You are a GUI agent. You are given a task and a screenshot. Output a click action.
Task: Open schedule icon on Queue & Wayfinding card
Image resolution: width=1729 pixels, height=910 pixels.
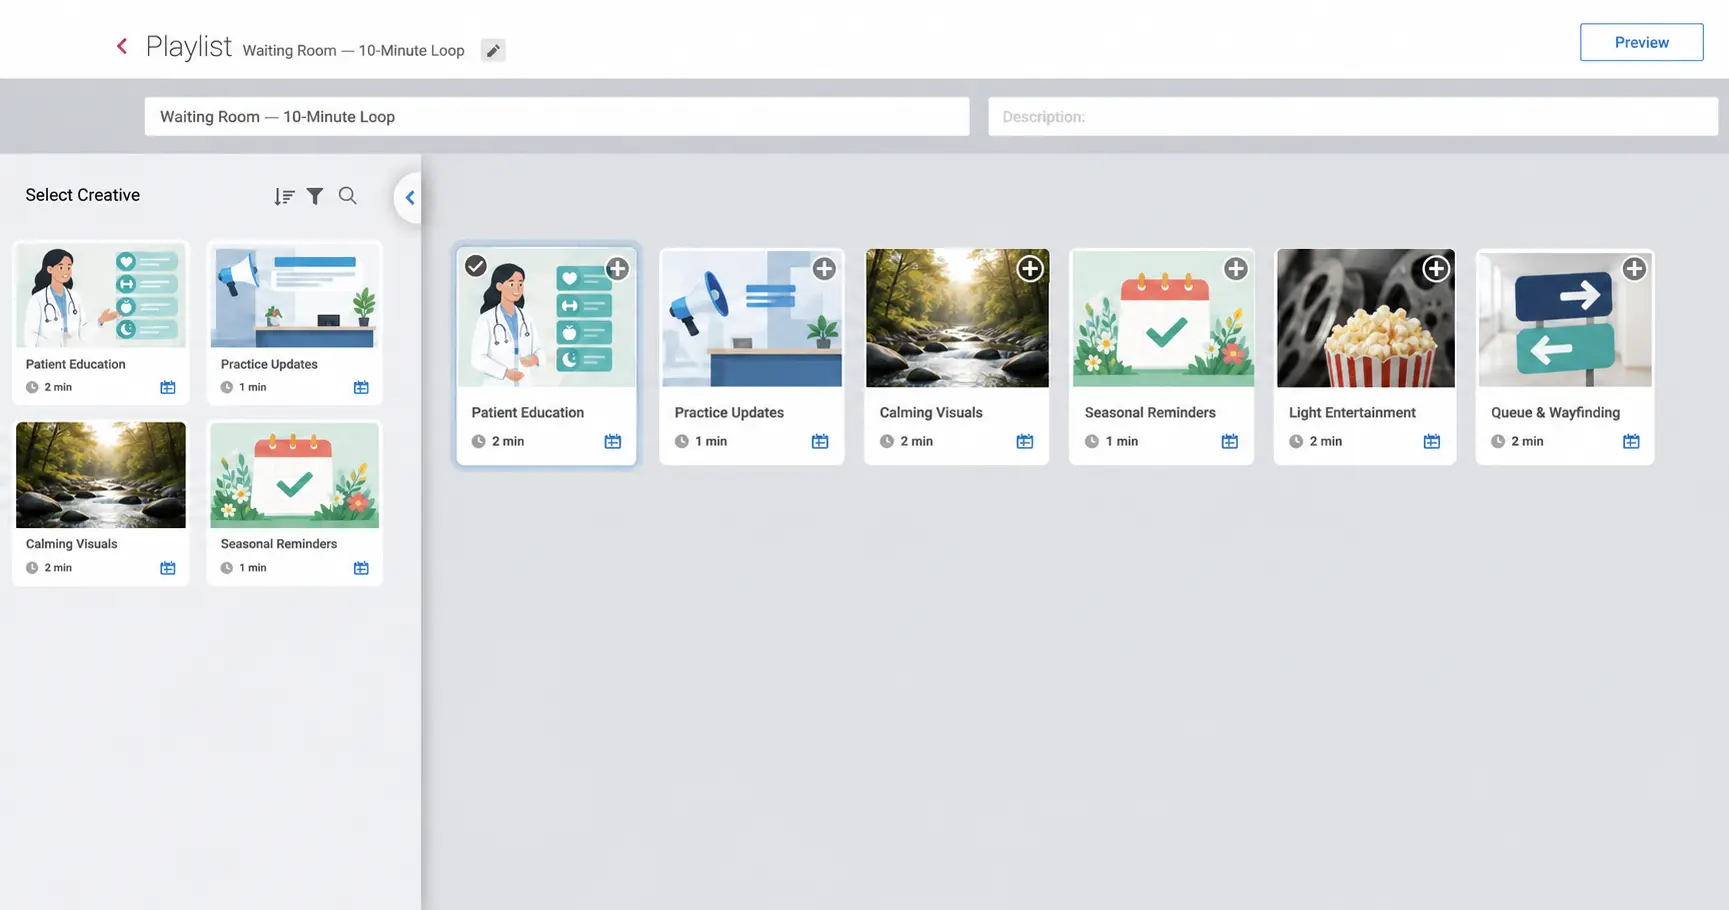click(x=1631, y=441)
